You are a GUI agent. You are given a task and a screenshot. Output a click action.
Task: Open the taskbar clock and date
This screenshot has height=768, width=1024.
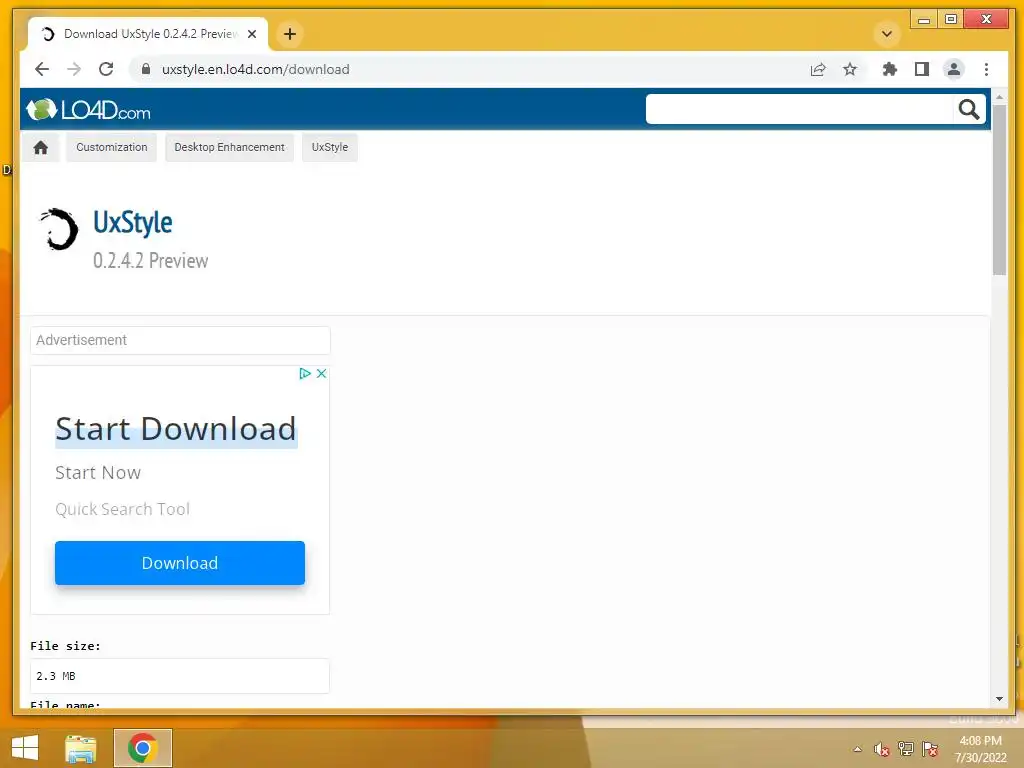click(980, 749)
